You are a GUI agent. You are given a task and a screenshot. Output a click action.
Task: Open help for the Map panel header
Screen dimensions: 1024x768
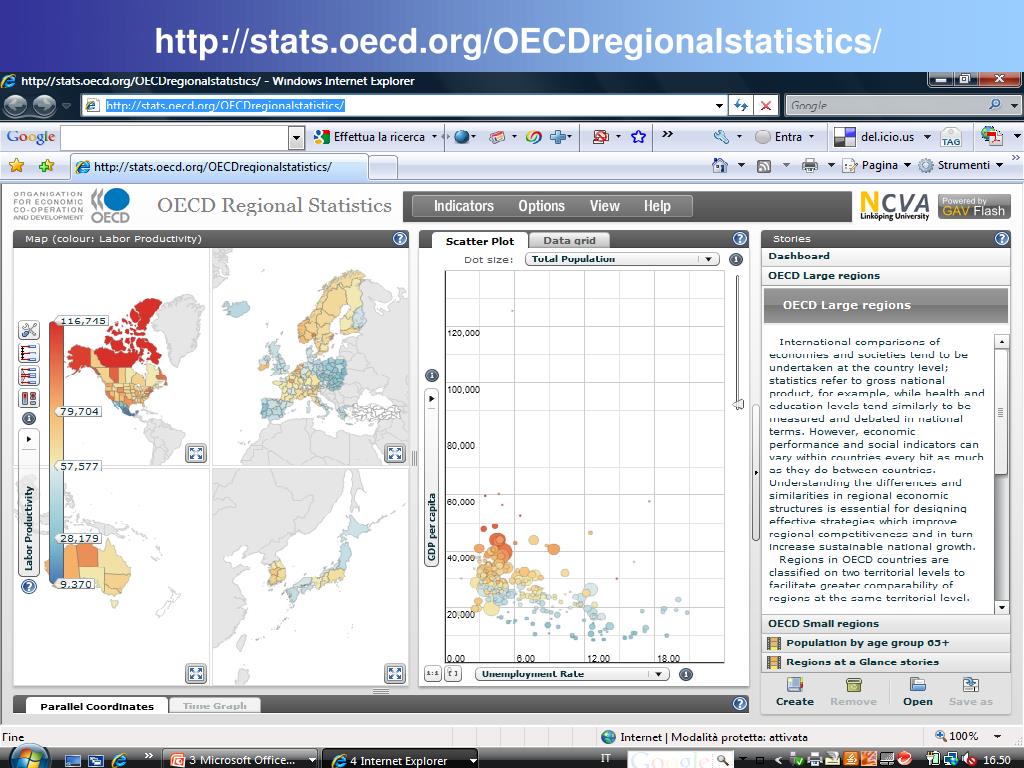tap(400, 239)
